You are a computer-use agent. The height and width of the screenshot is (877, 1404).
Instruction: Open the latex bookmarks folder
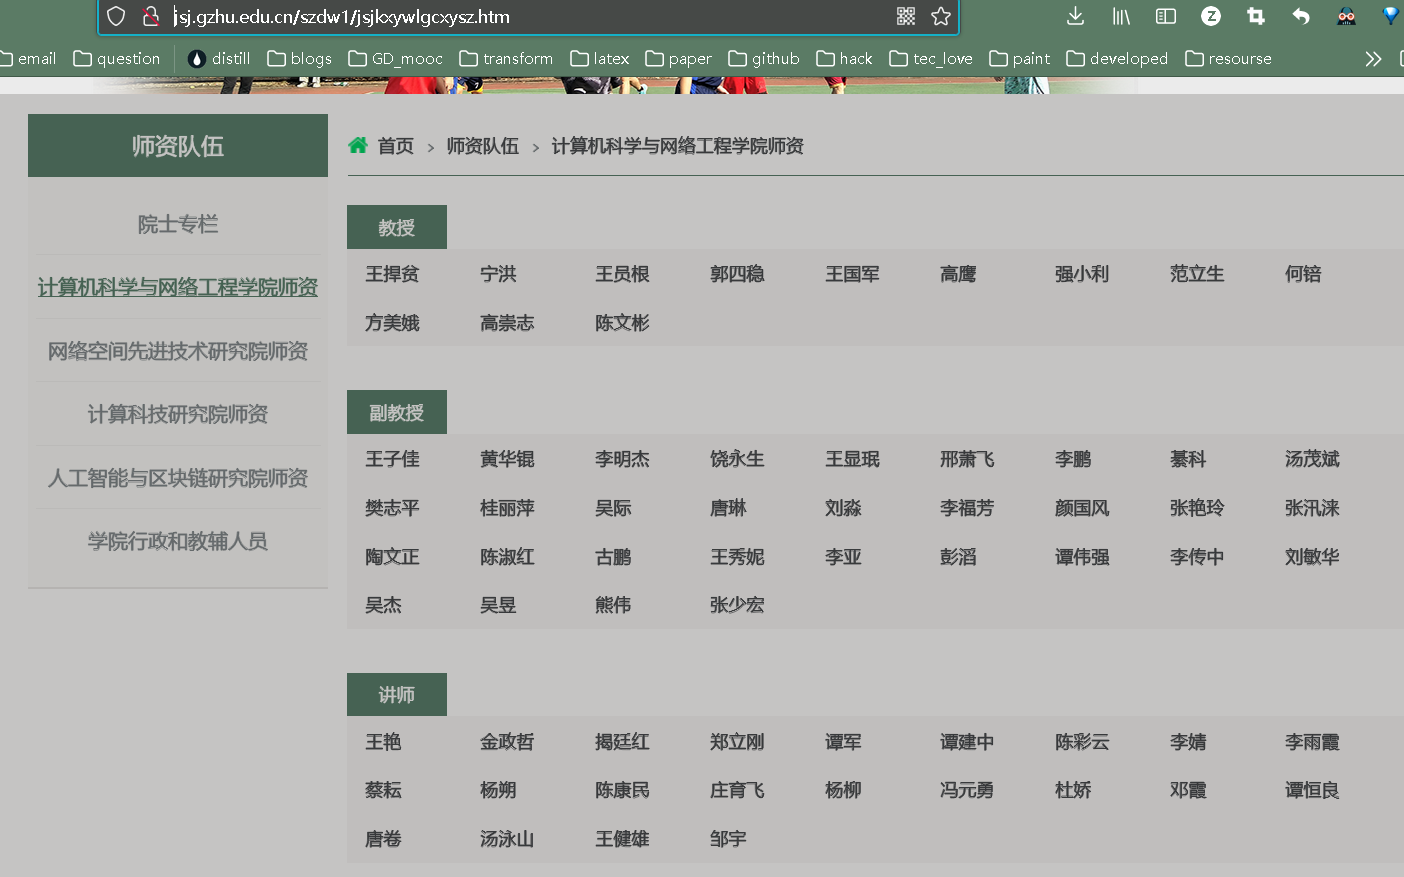pyautogui.click(x=599, y=58)
